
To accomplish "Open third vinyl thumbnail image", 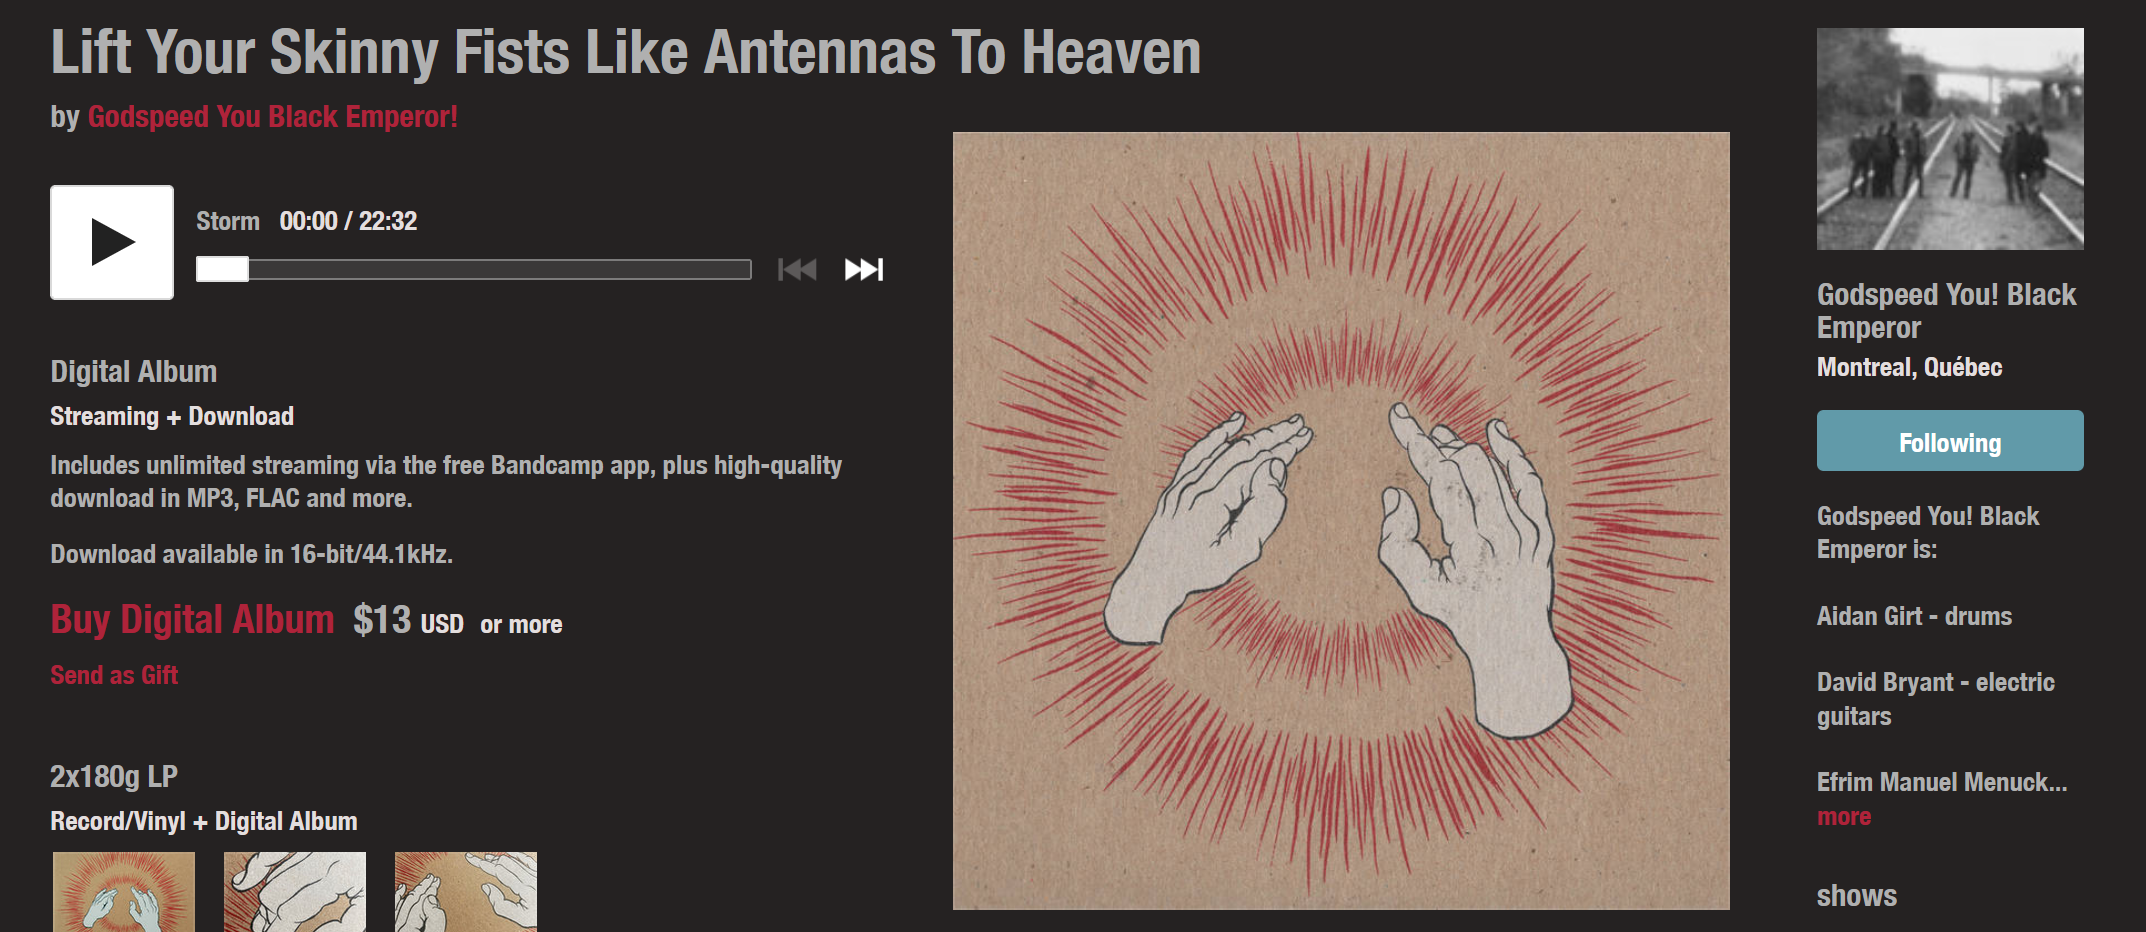I will point(466,892).
